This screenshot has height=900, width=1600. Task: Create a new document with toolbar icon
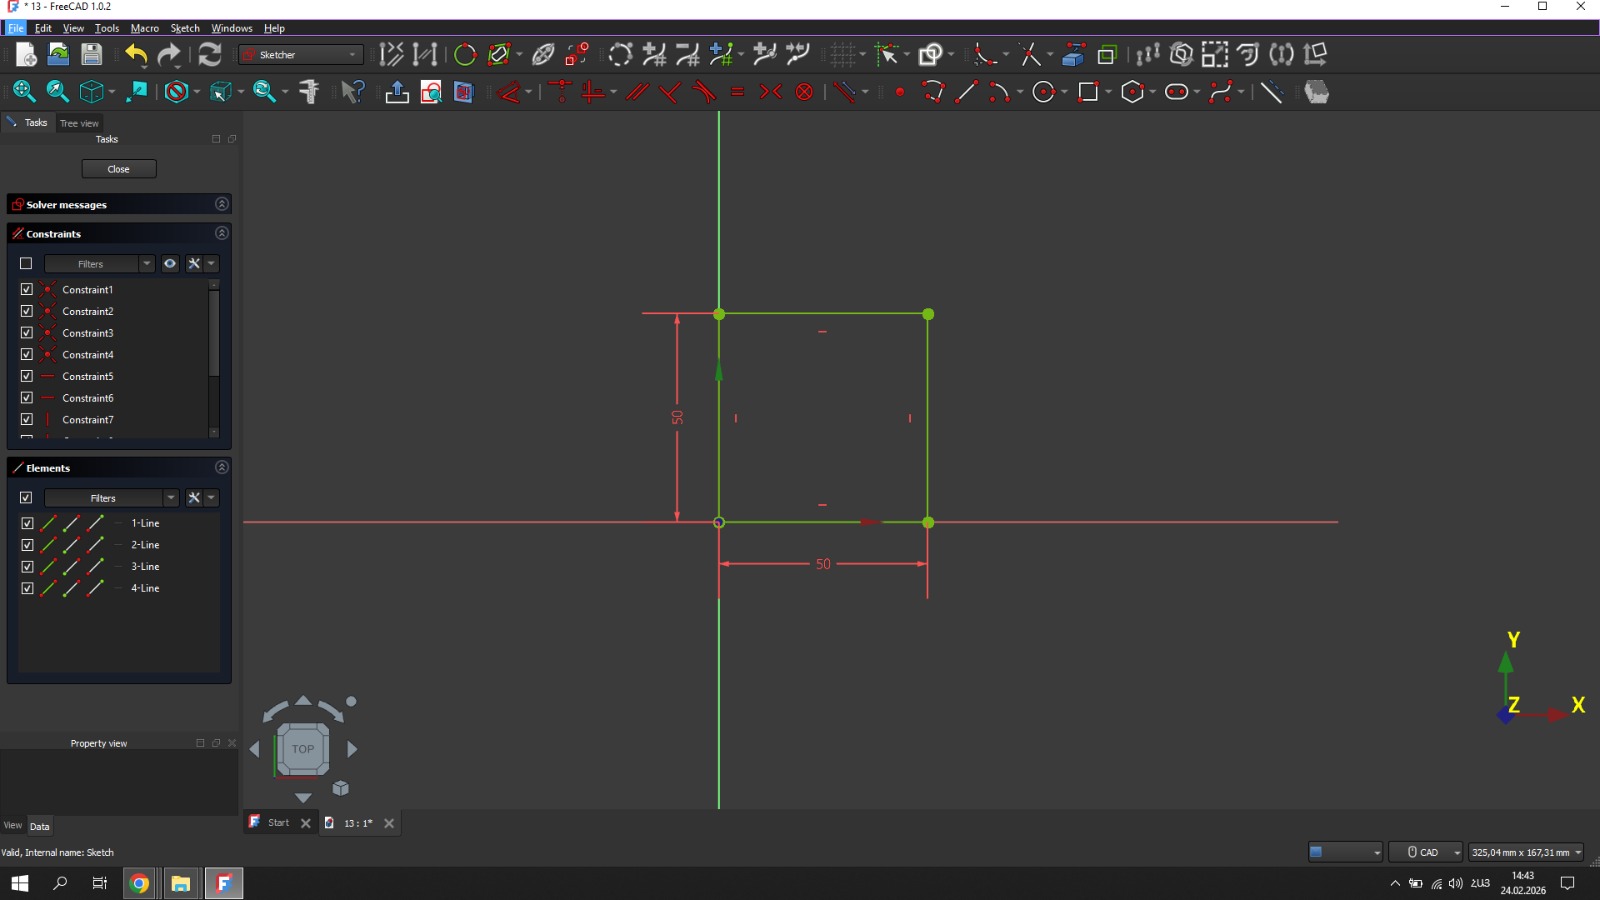tap(26, 55)
